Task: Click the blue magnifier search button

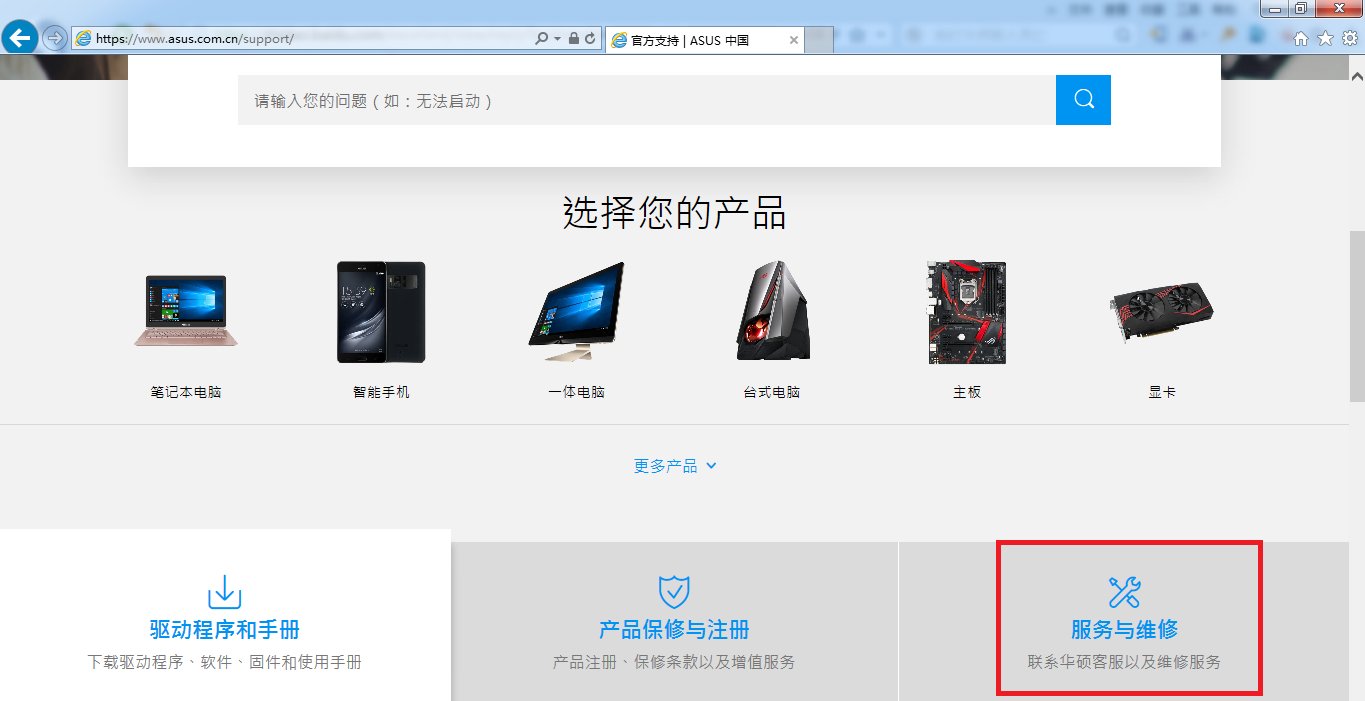Action: coord(1083,99)
